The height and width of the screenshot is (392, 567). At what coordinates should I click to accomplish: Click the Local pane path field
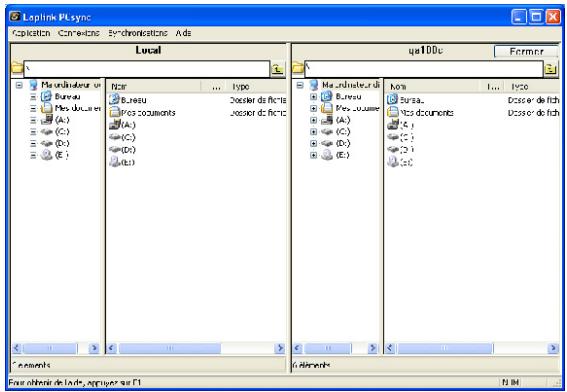click(146, 69)
